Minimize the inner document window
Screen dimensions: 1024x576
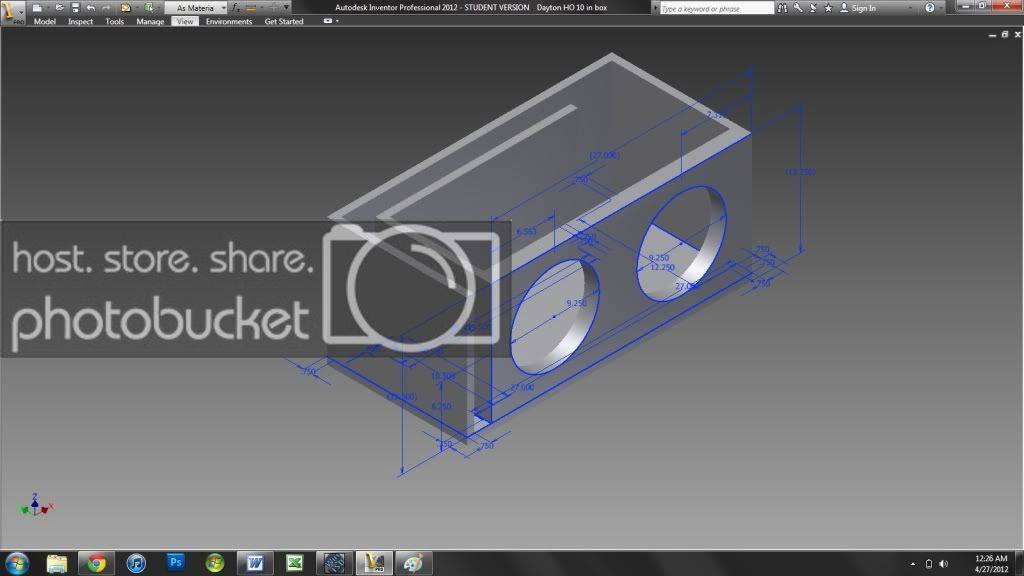click(x=992, y=35)
